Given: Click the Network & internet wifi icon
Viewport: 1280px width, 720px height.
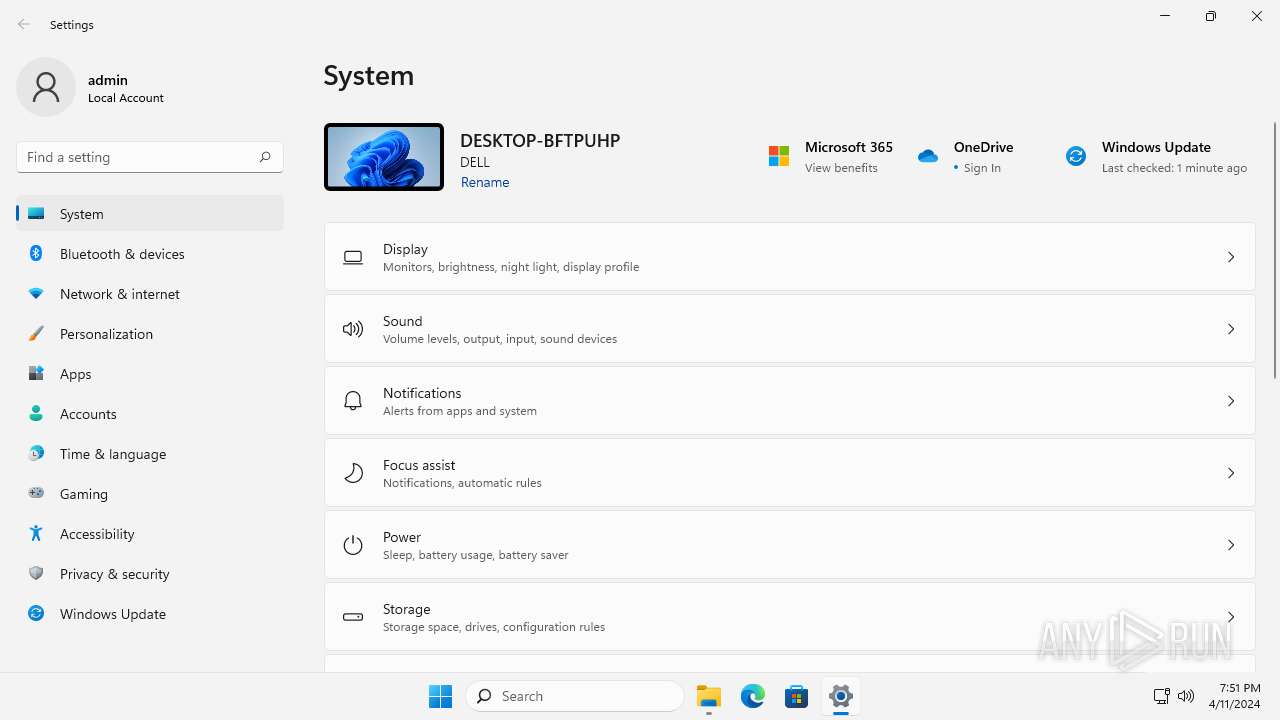Looking at the screenshot, I should click(36, 294).
